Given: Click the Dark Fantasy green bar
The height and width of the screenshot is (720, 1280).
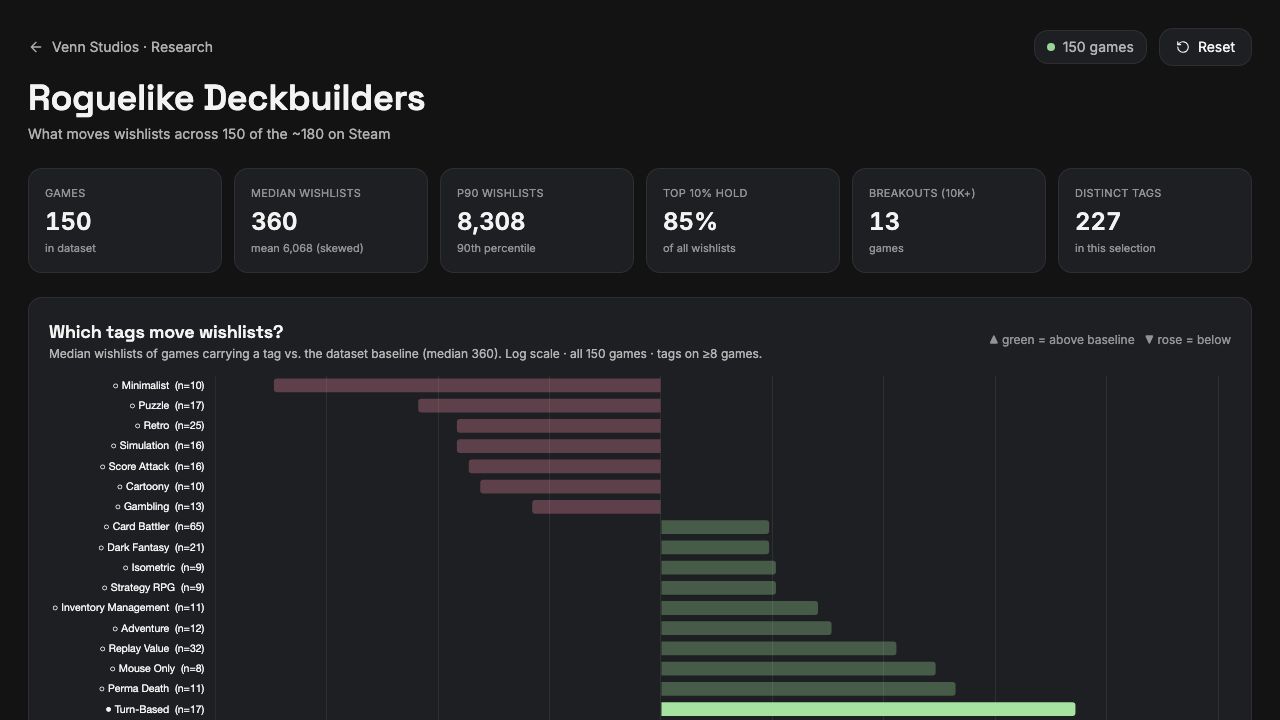Looking at the screenshot, I should pos(715,547).
